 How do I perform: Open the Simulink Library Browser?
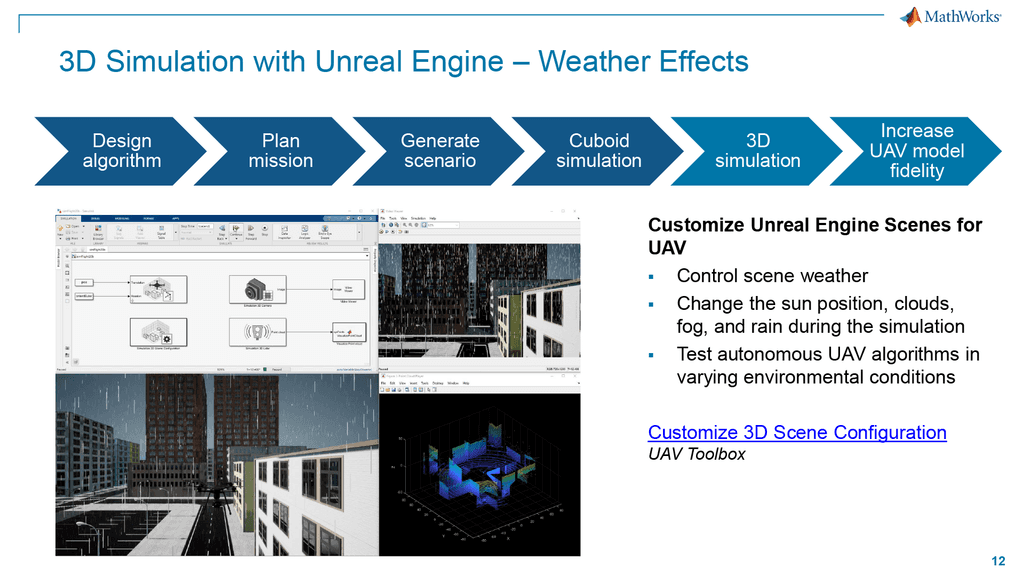coord(99,229)
